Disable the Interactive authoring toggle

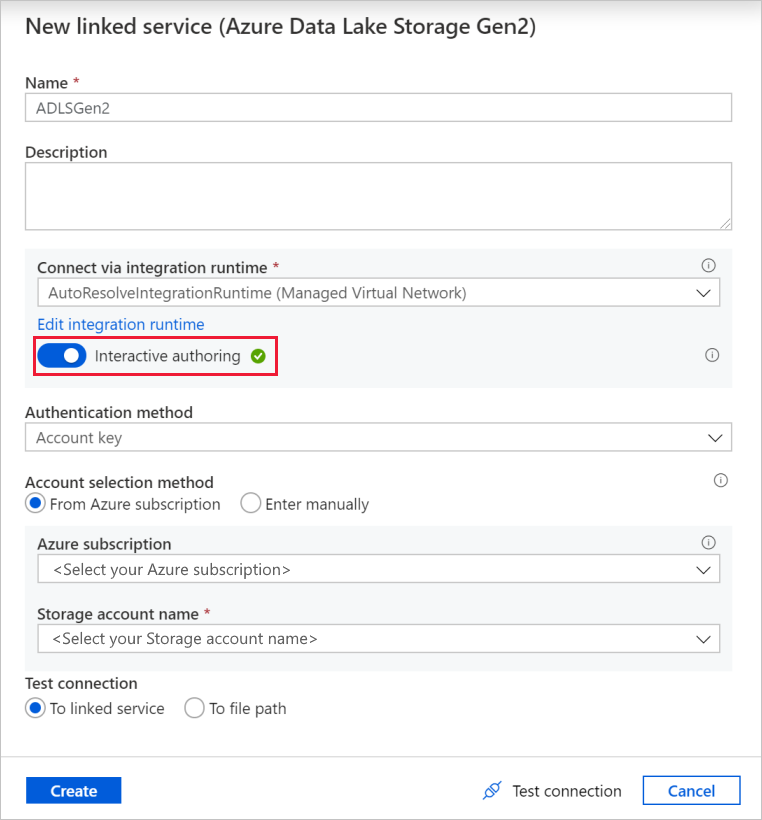(61, 355)
